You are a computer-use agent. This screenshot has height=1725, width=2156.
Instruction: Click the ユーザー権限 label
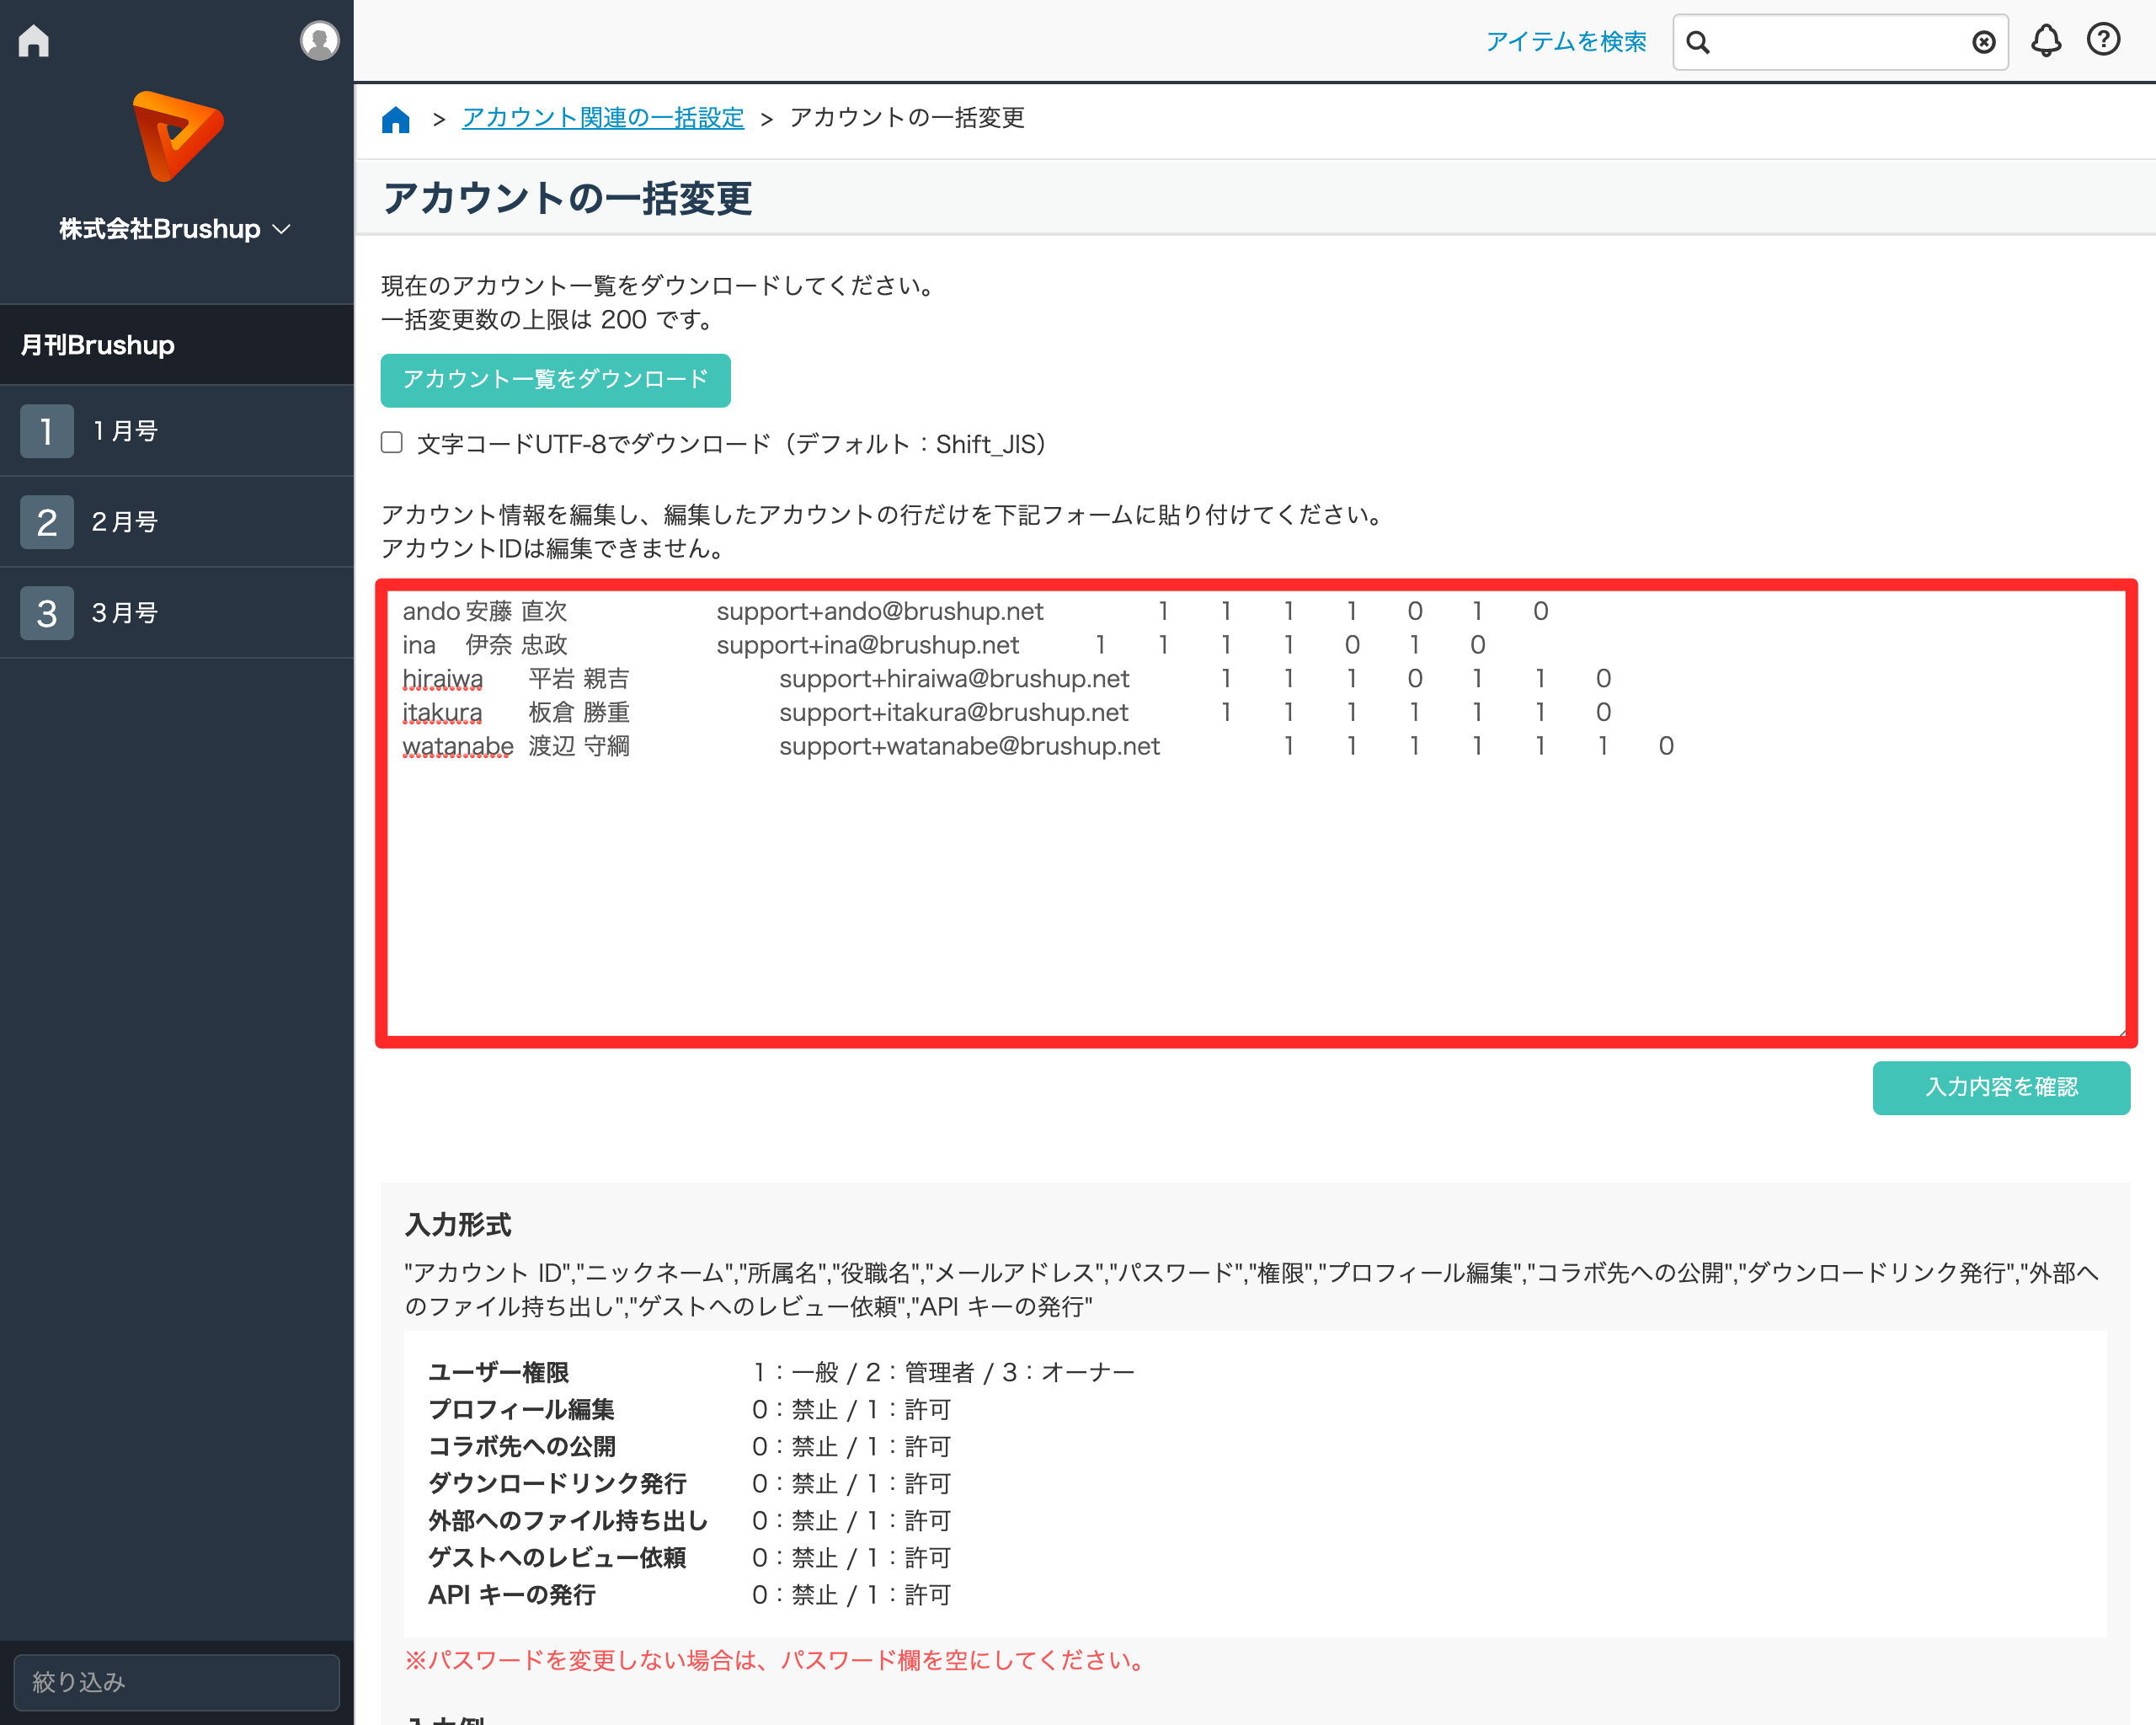point(498,1372)
